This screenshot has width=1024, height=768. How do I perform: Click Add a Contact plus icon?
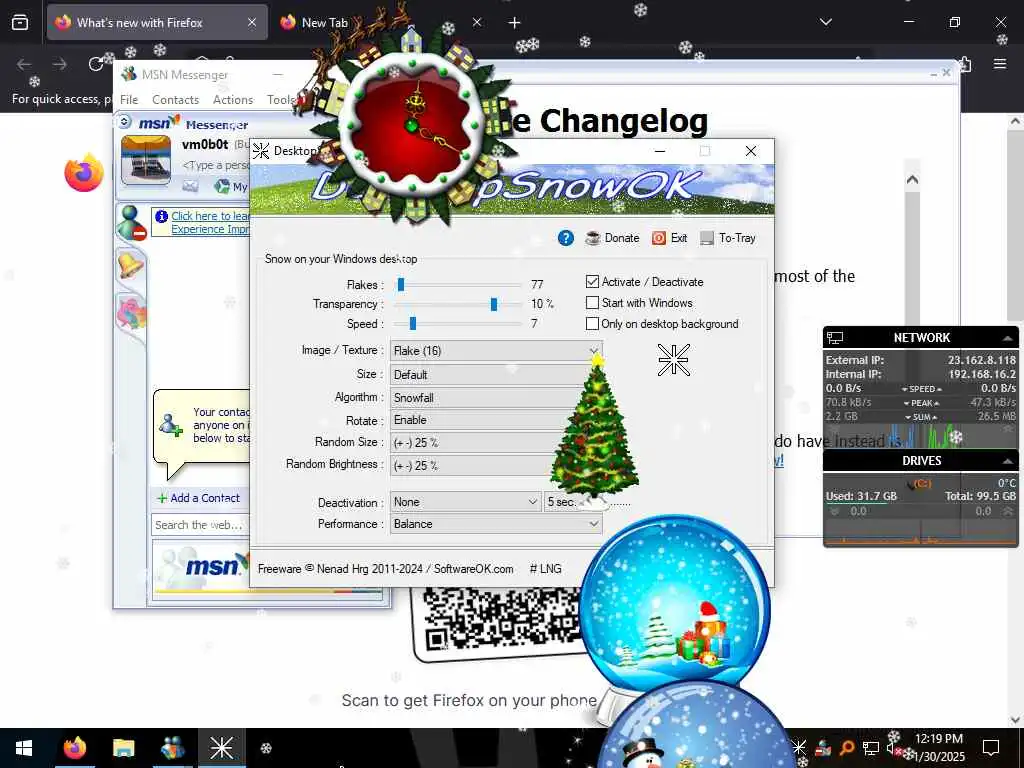click(162, 498)
